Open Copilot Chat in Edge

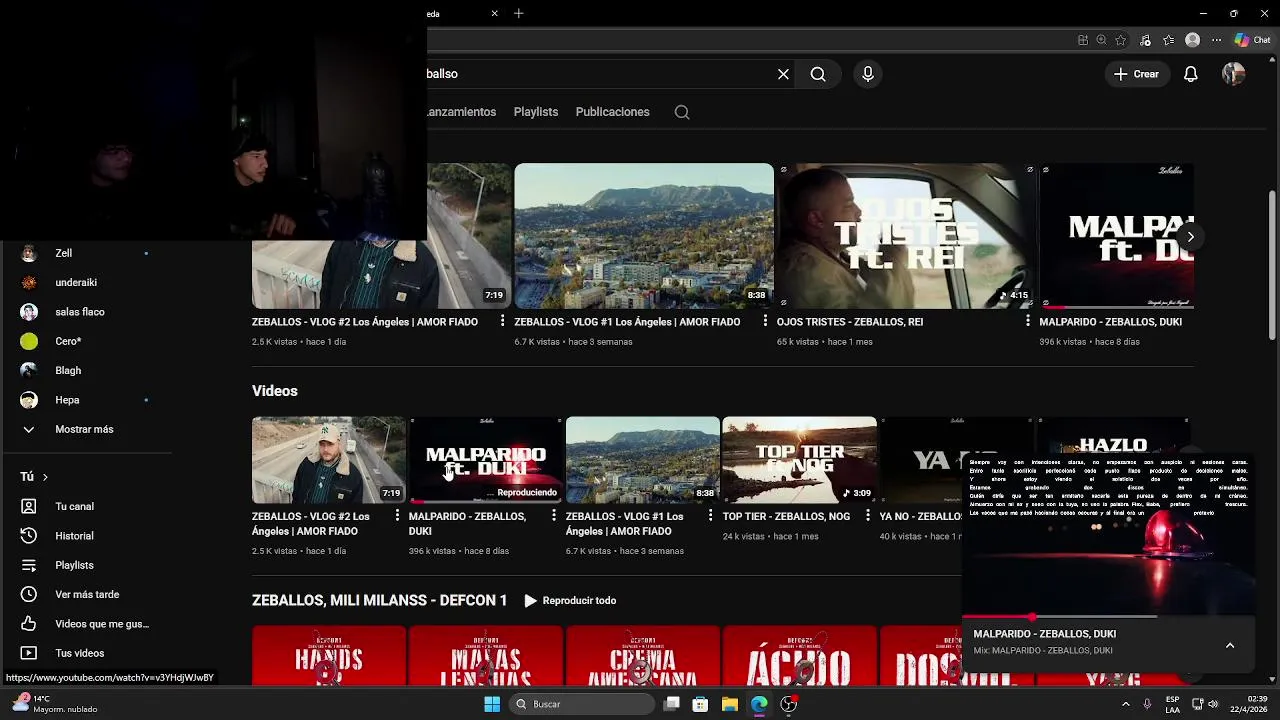(1252, 40)
